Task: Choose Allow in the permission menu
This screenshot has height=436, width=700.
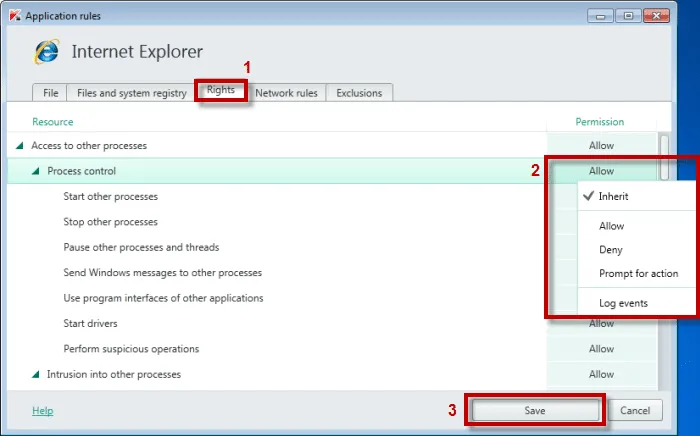Action: [612, 226]
